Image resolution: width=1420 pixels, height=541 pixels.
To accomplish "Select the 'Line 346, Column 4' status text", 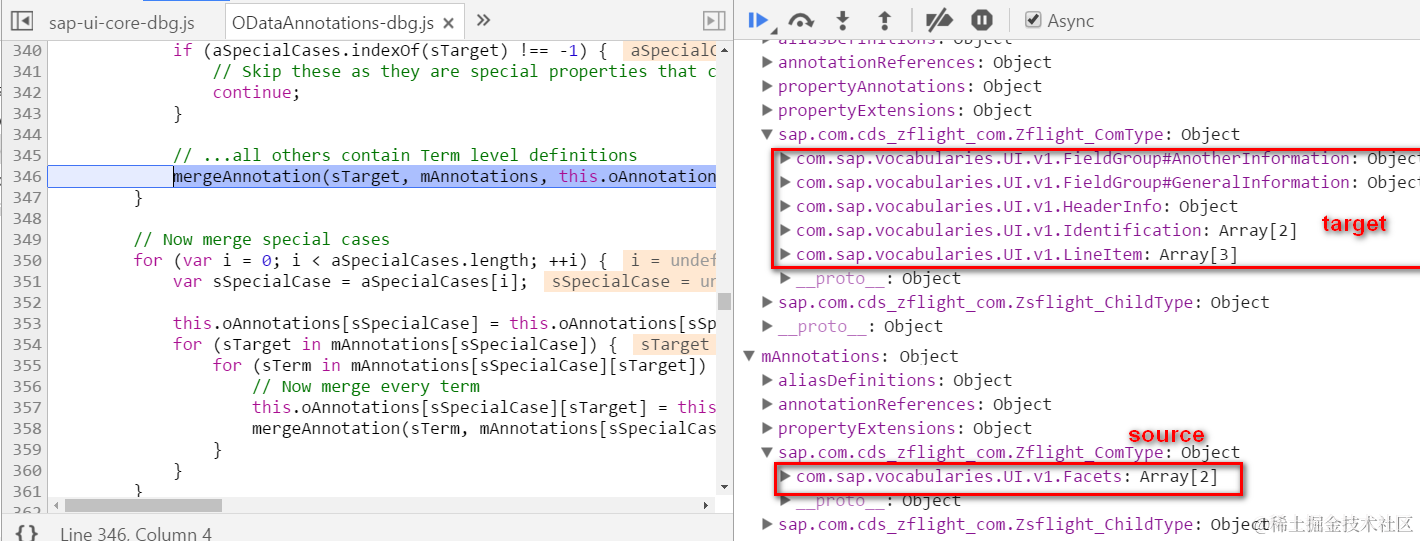I will click(136, 533).
